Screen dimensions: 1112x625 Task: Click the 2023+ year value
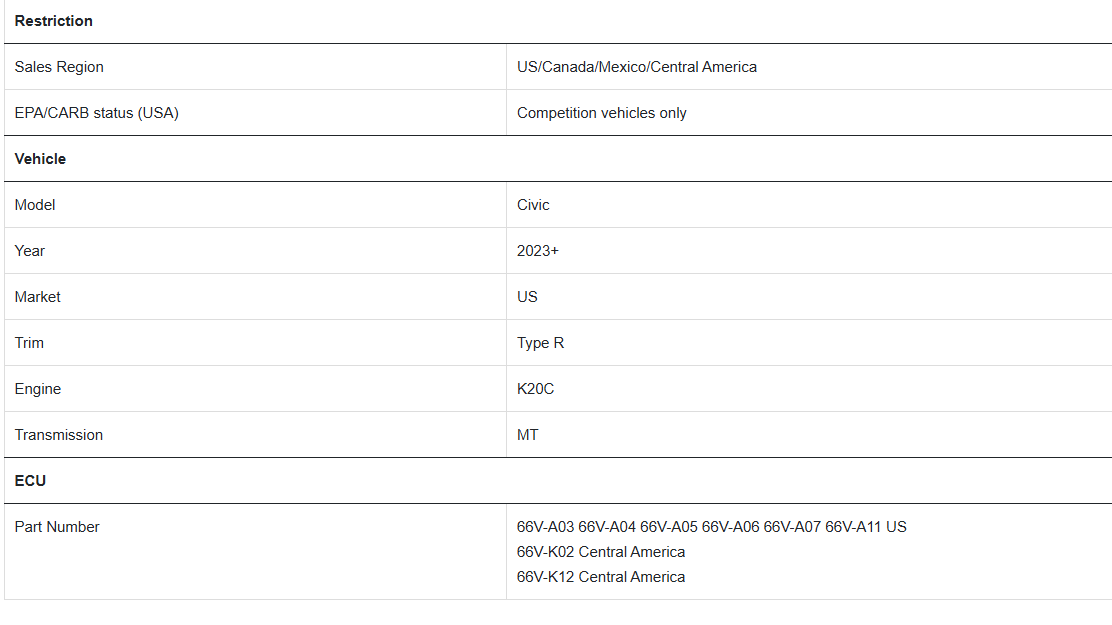click(x=538, y=251)
